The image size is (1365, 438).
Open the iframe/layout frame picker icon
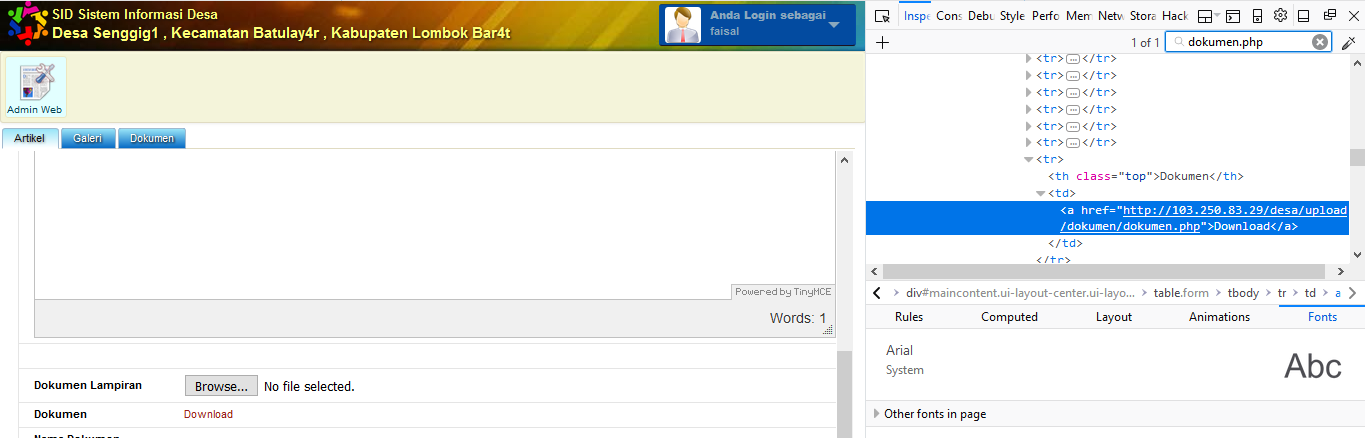[1206, 16]
